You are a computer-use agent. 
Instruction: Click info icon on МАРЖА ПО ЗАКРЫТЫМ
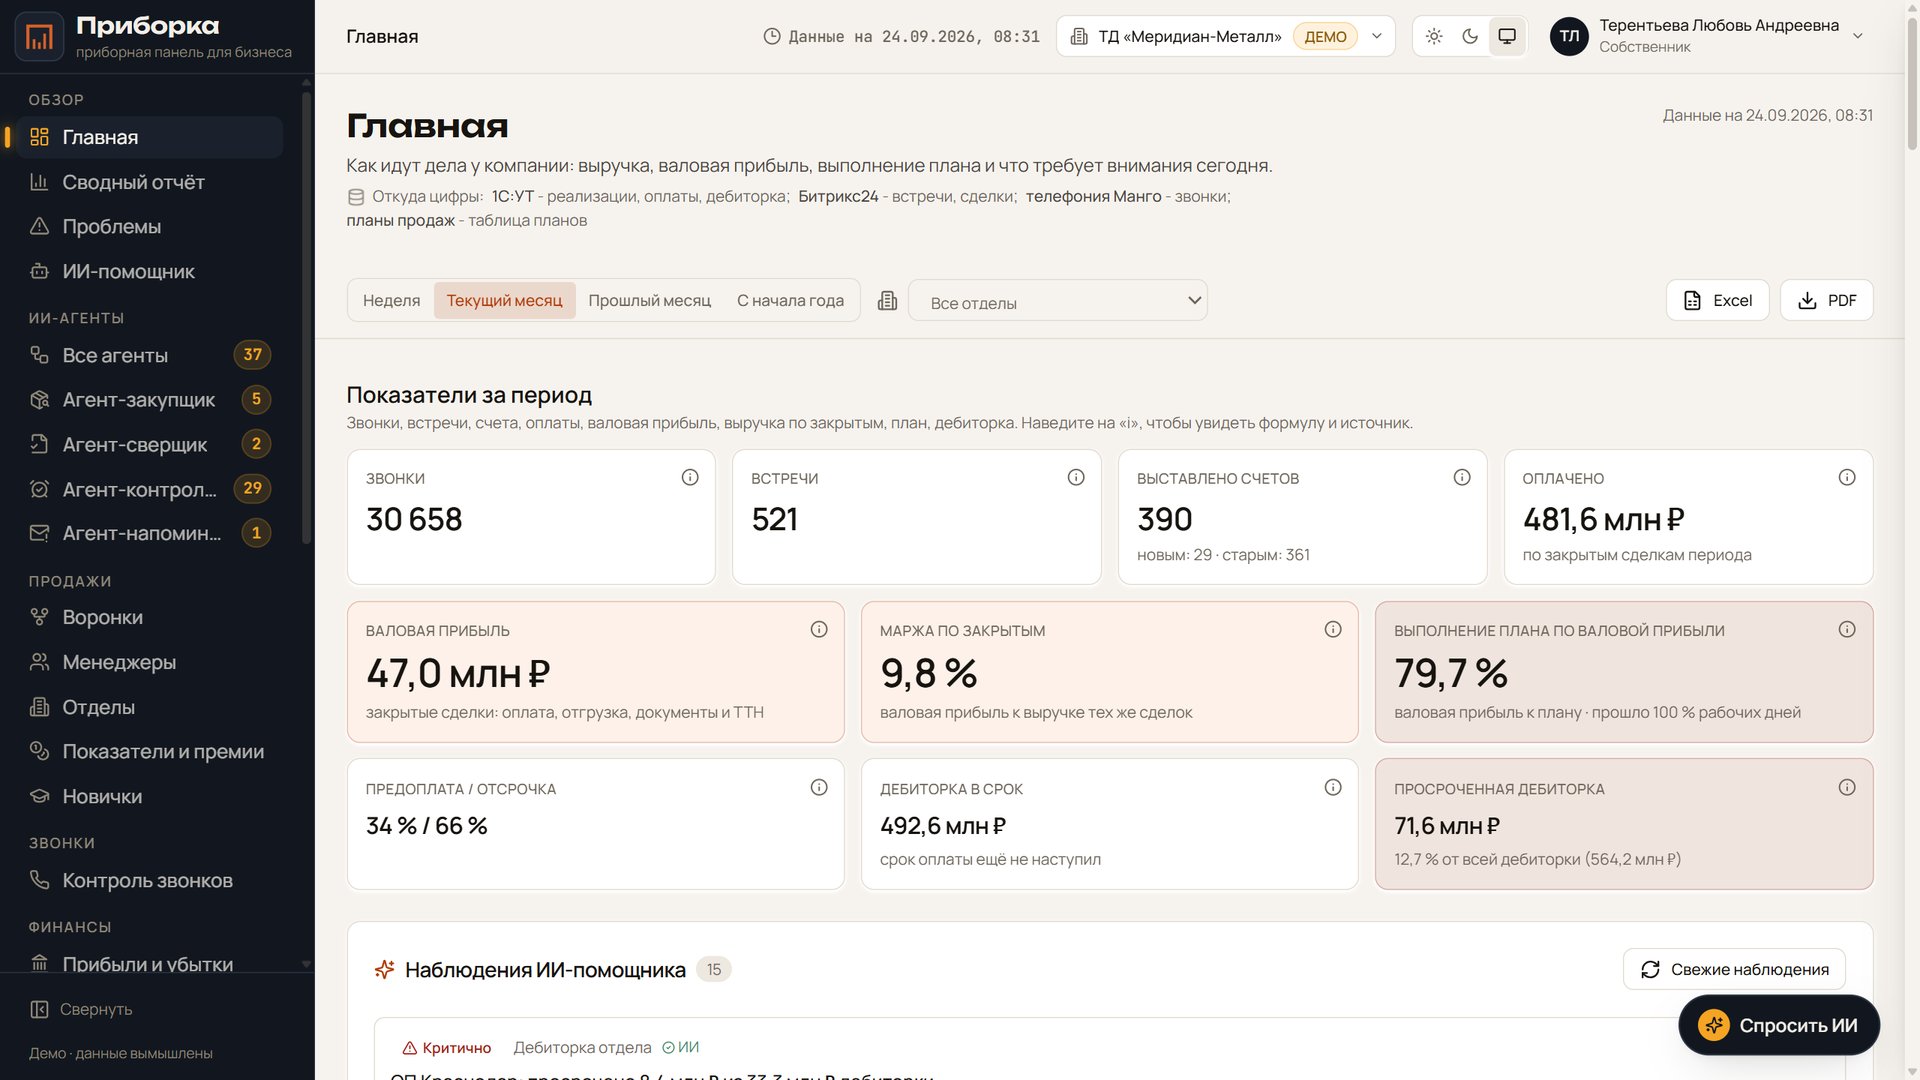pos(1333,630)
